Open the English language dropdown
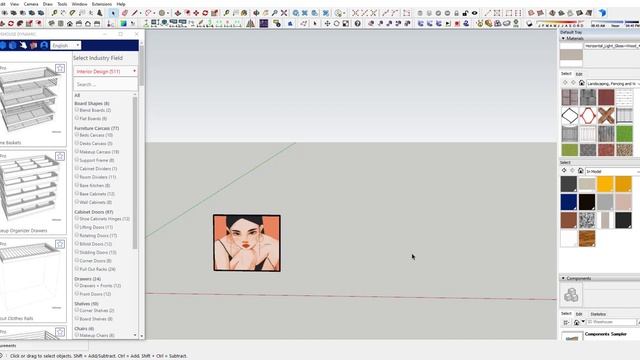The height and width of the screenshot is (360, 640). coord(66,45)
